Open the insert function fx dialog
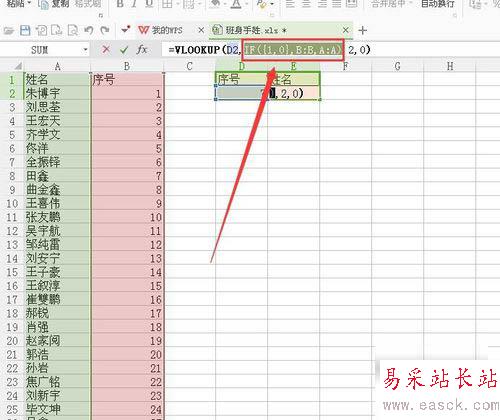The image size is (500, 420). pyautogui.click(x=142, y=50)
